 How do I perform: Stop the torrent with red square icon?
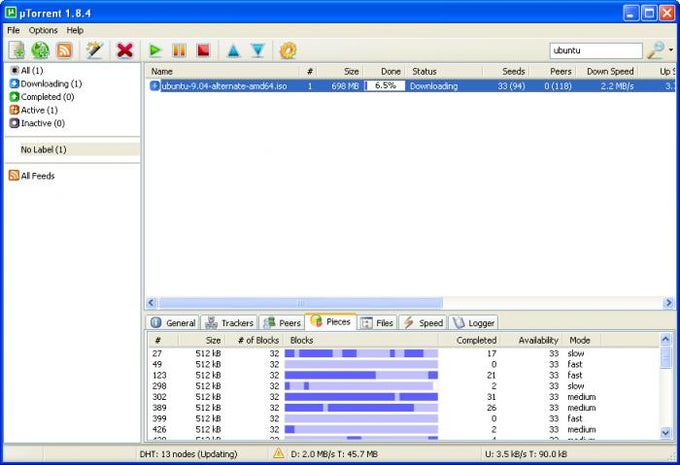click(x=203, y=50)
